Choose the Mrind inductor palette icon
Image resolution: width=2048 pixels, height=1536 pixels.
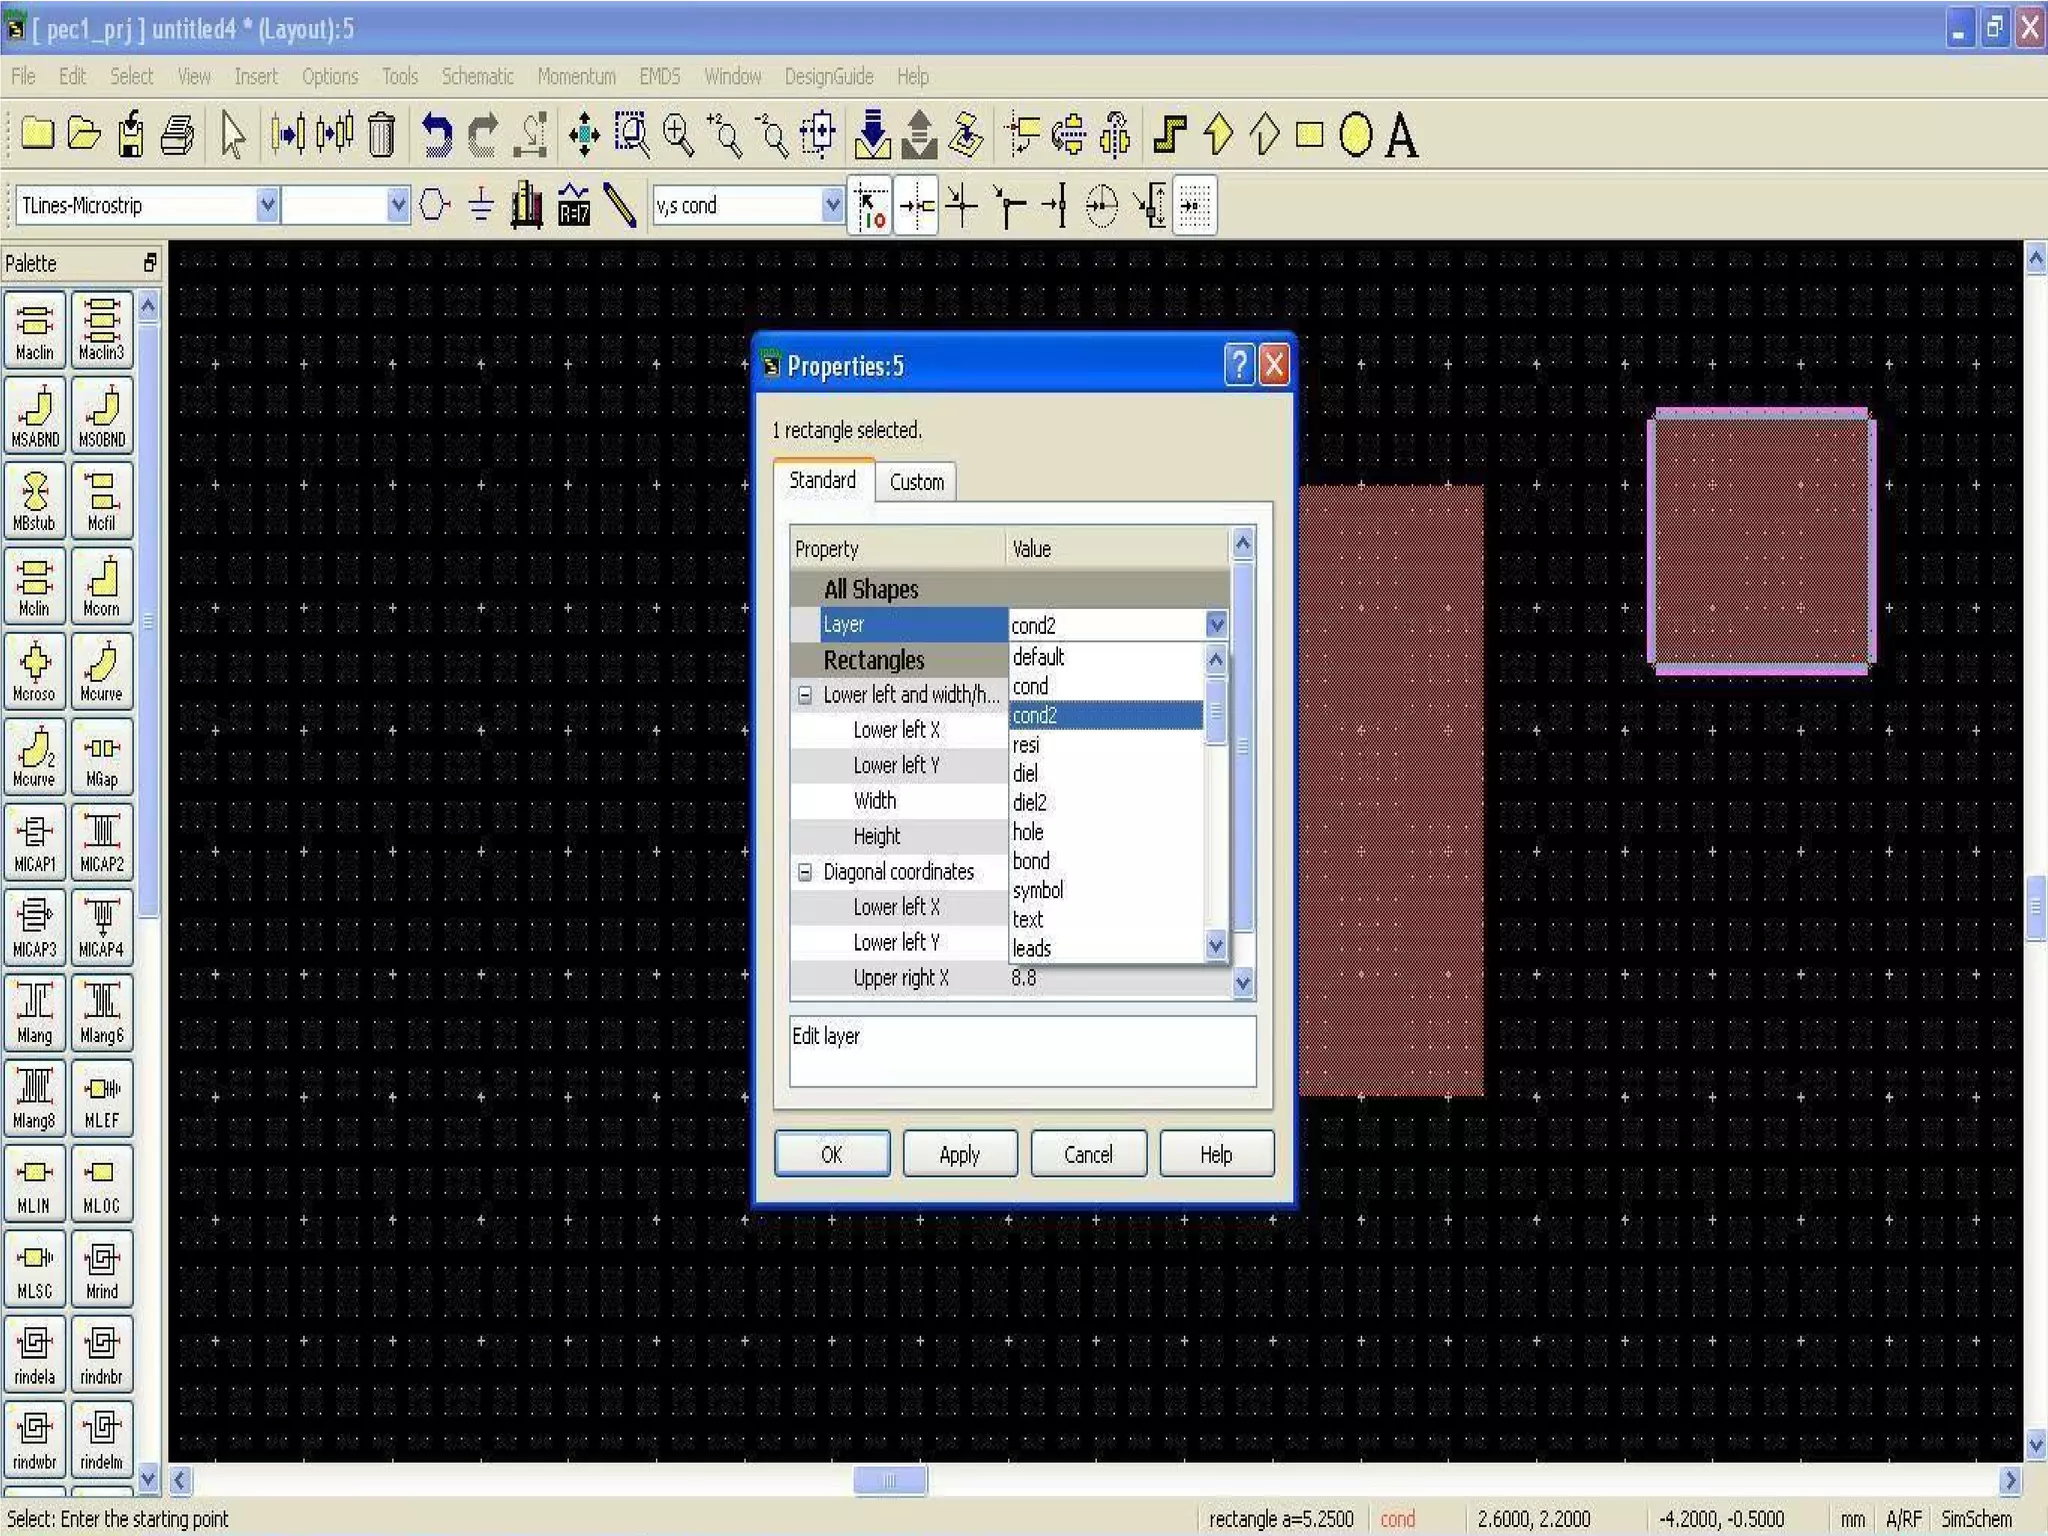101,1268
